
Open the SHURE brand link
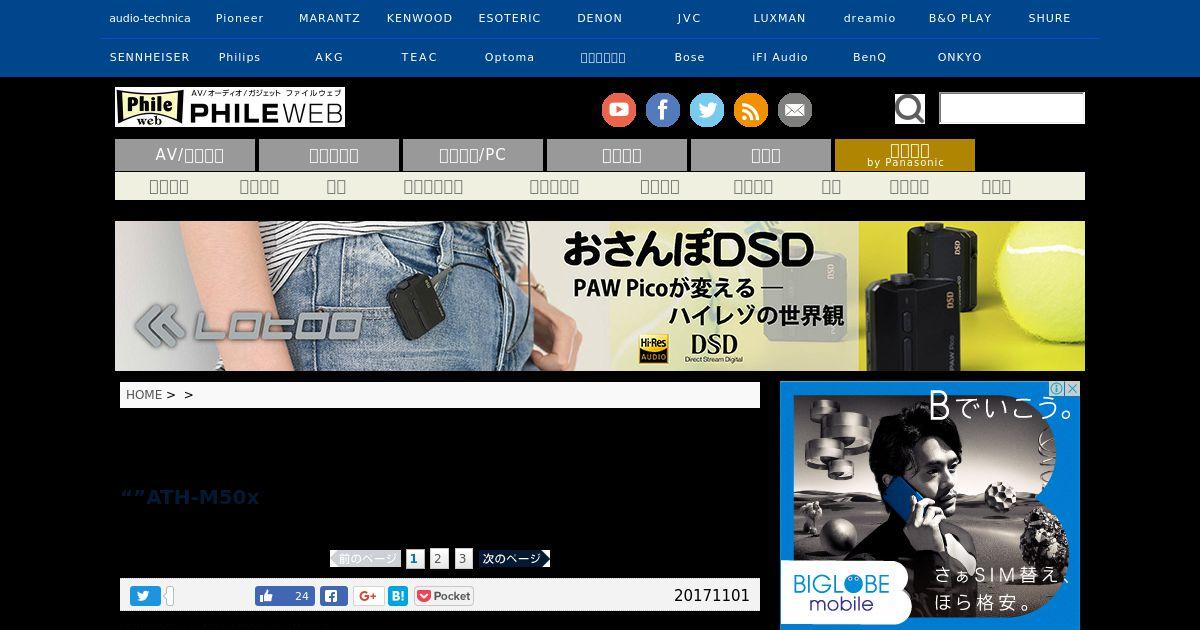(x=1050, y=19)
